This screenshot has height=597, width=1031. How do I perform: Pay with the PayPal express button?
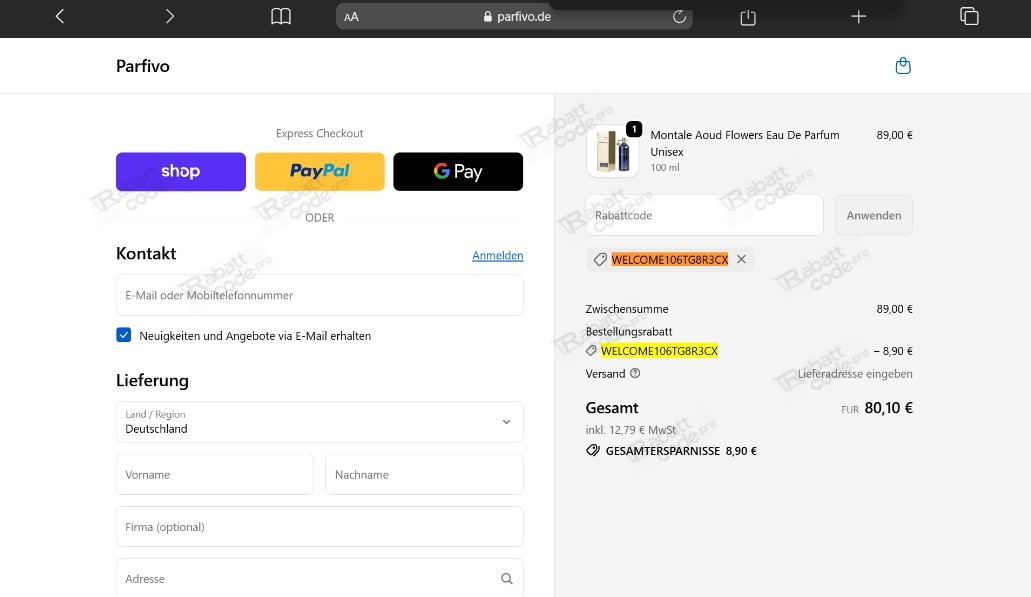(320, 172)
